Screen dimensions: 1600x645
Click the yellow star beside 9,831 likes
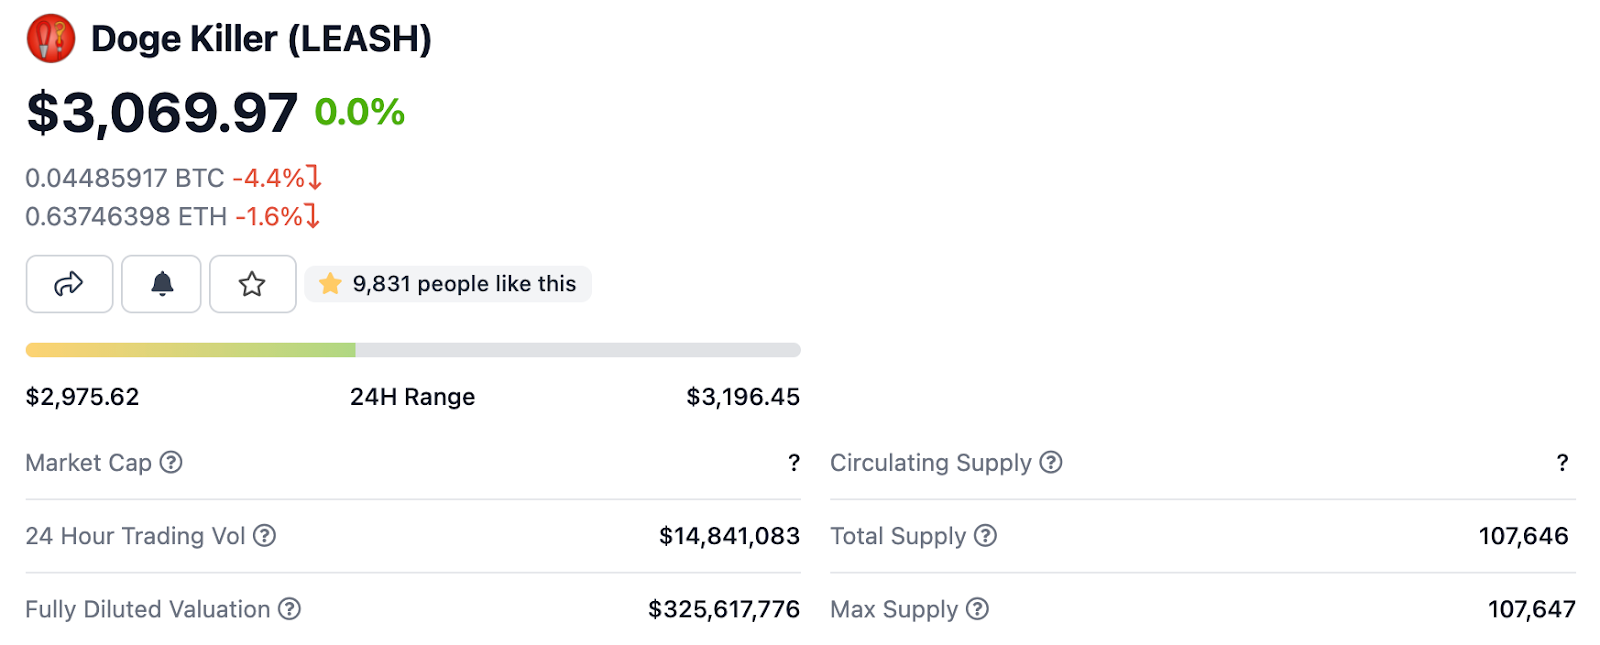[x=330, y=284]
